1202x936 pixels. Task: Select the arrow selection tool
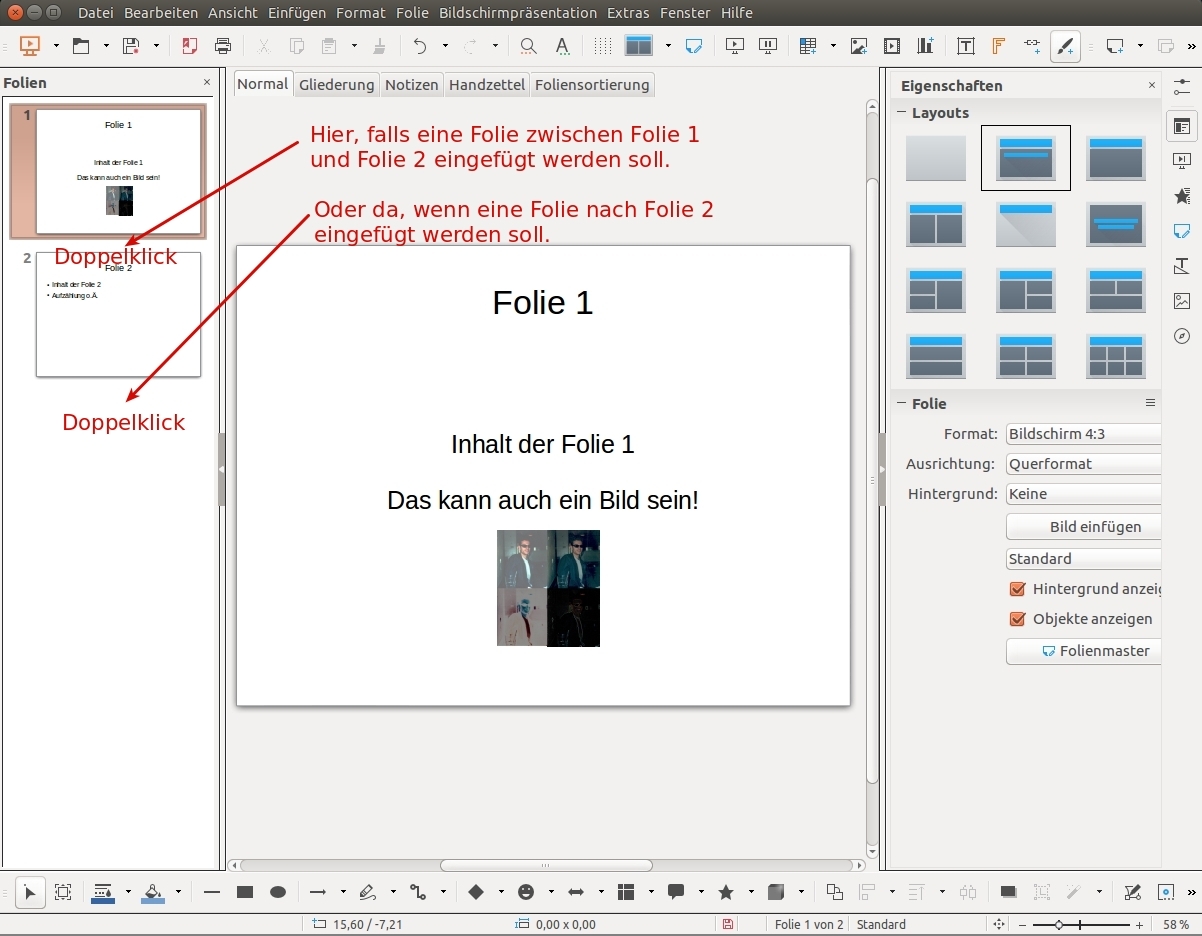30,892
